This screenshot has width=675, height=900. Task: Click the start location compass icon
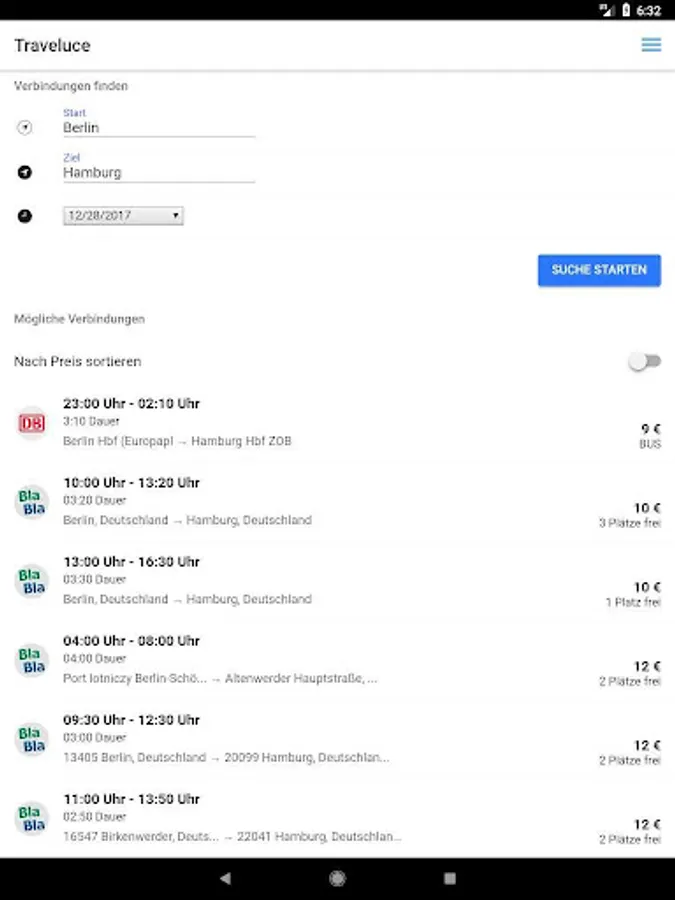coord(25,128)
